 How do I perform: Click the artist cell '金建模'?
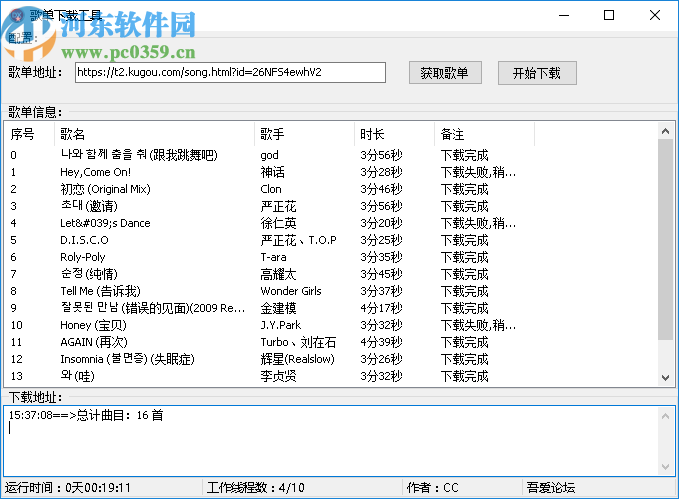[x=278, y=308]
